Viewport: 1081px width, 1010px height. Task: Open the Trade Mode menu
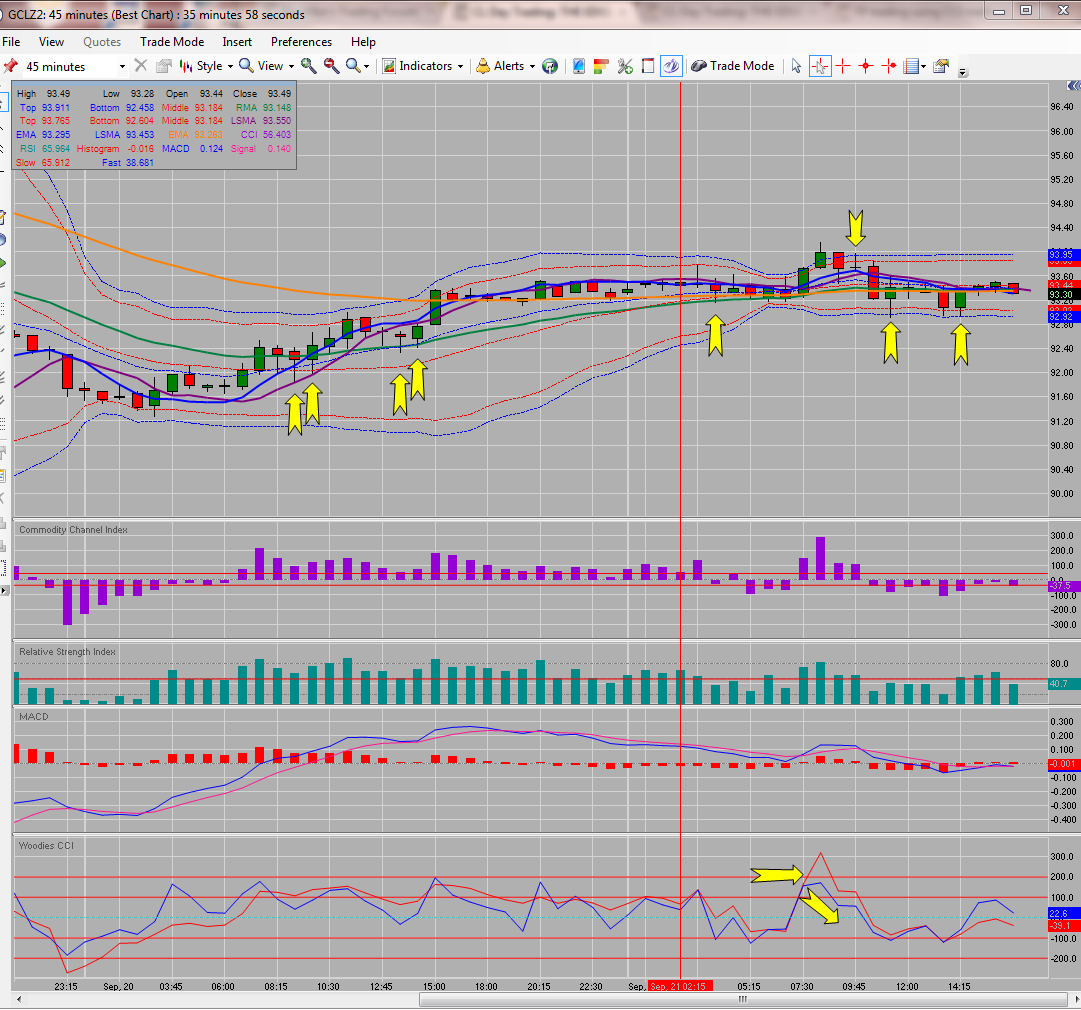pos(172,42)
